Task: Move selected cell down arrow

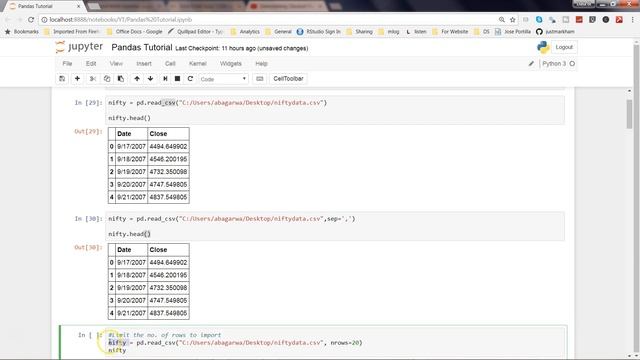Action: (x=151, y=79)
